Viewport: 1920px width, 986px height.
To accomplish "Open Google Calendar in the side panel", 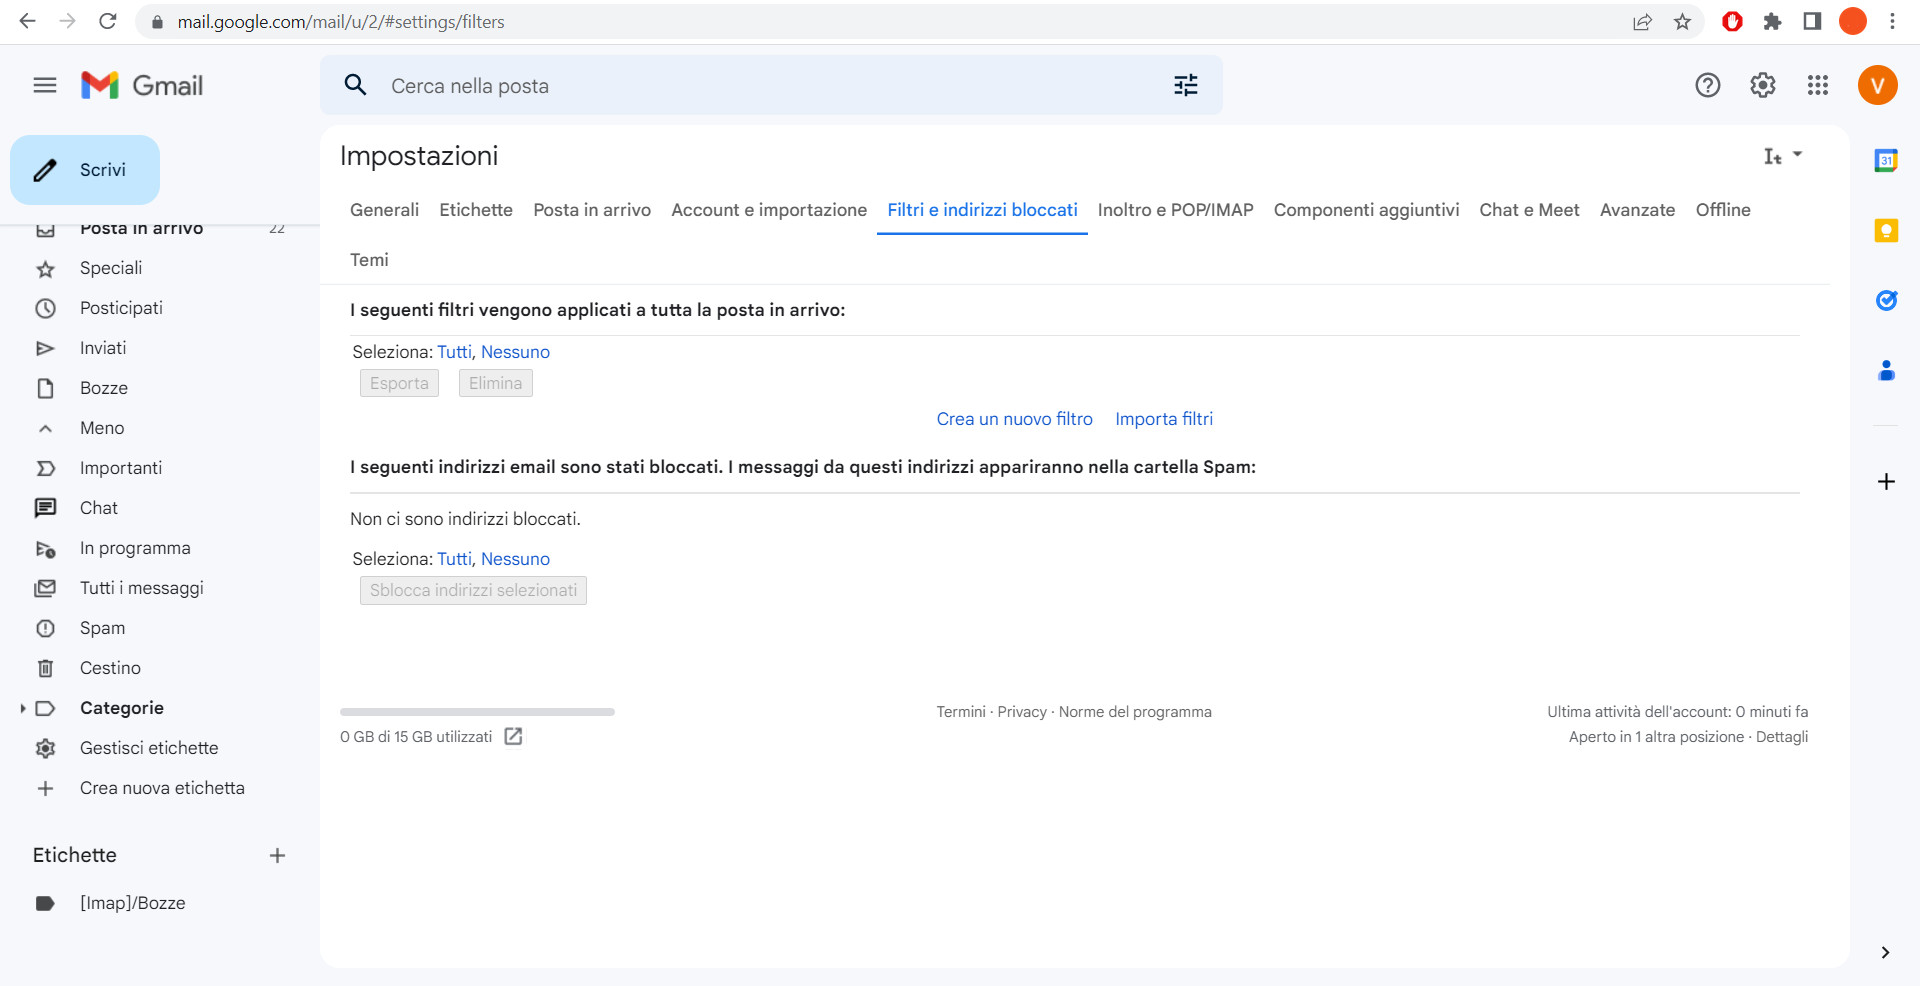I will pos(1886,160).
